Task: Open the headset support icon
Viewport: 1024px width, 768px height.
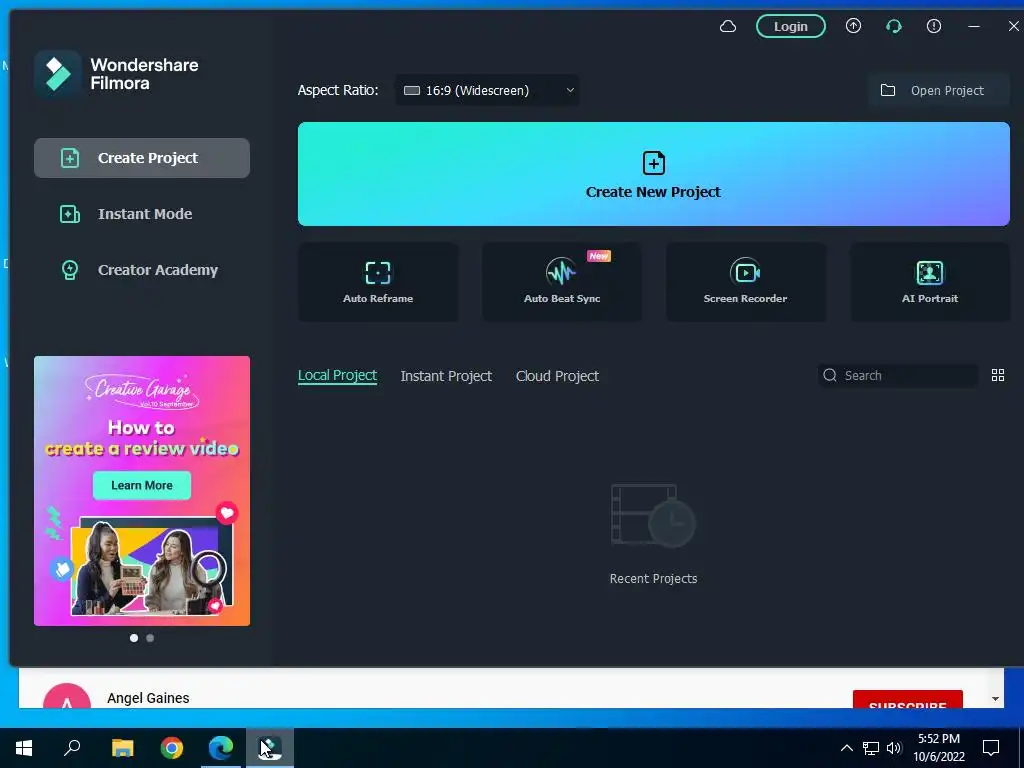Action: (893, 26)
